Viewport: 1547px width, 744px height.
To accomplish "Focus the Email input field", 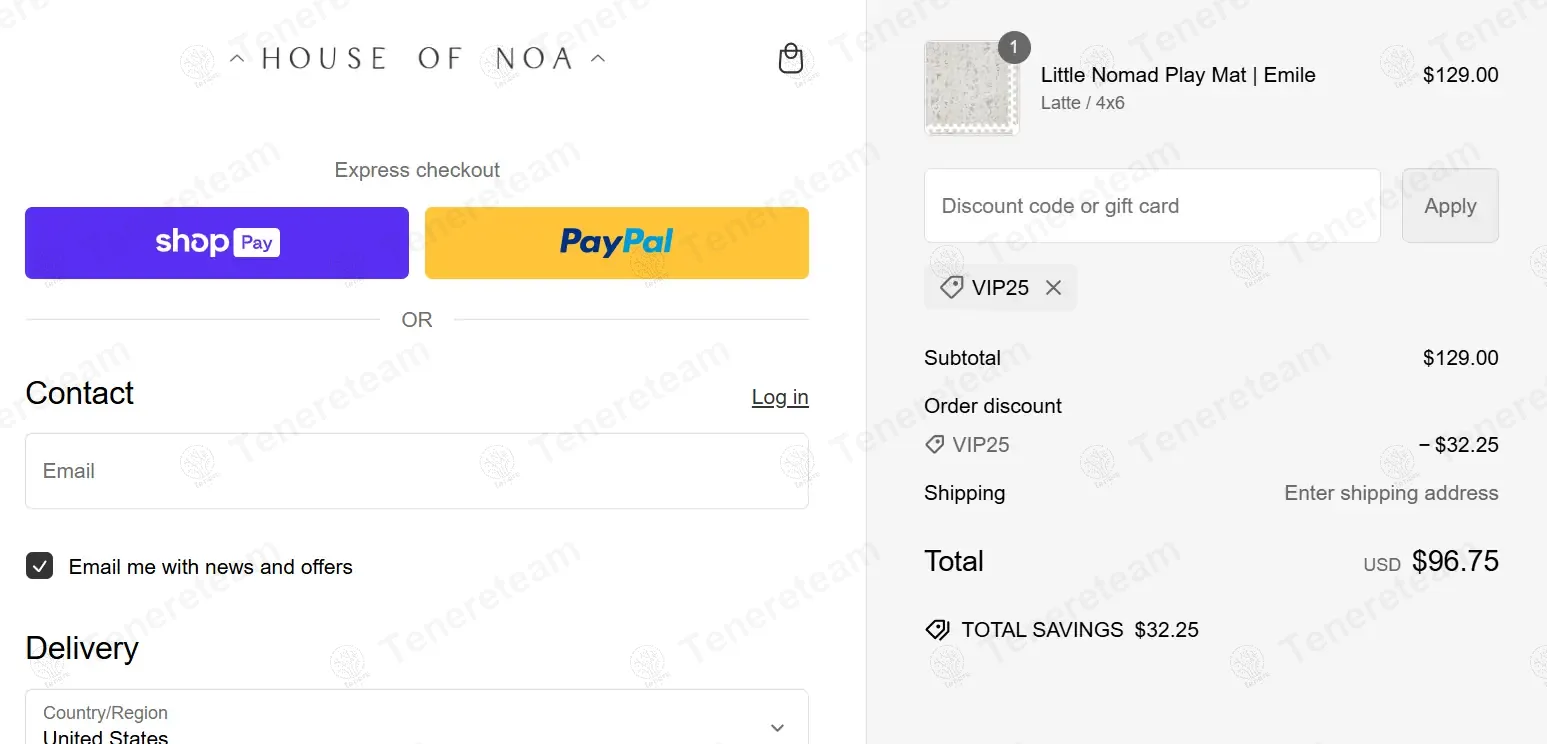I will pyautogui.click(x=416, y=471).
